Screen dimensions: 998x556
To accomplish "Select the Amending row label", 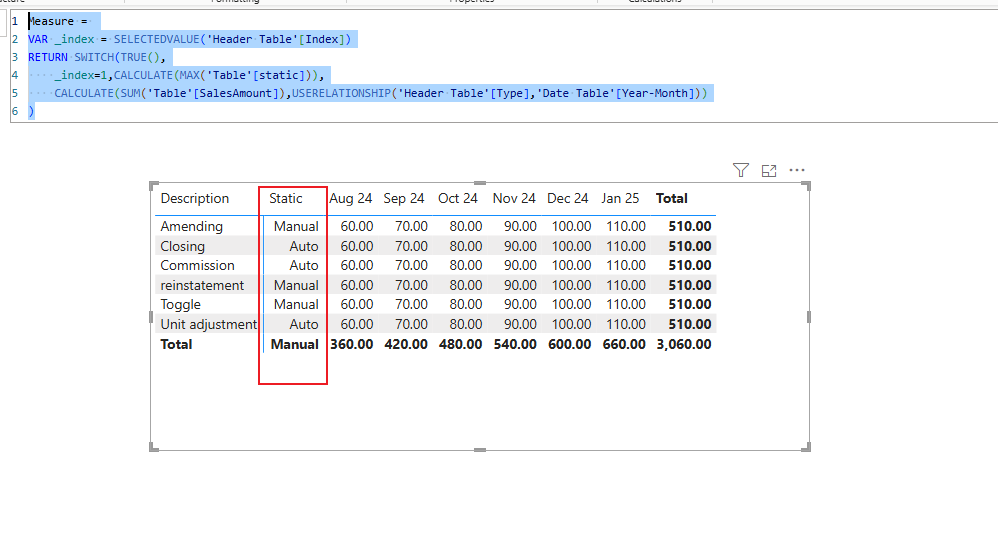I will click(192, 226).
